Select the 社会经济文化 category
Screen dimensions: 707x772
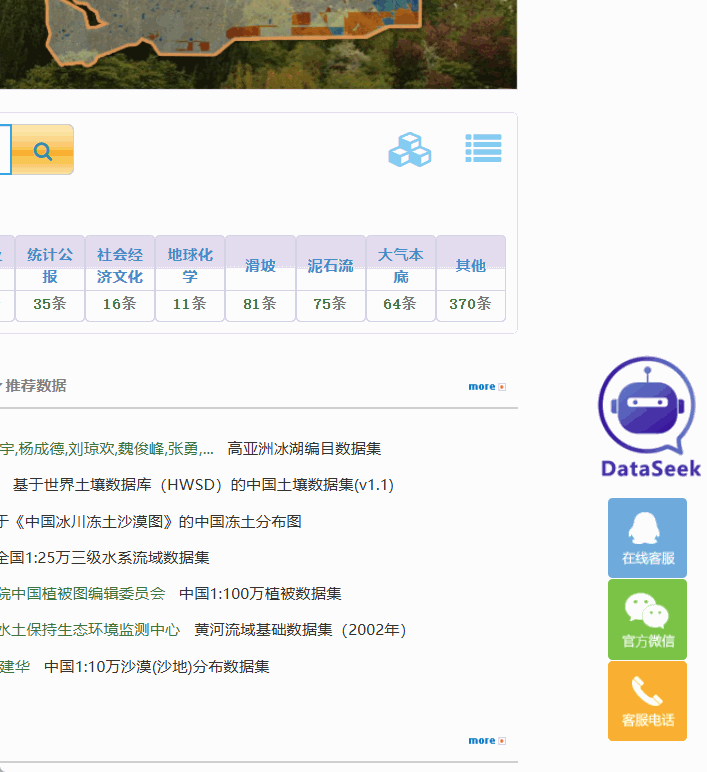pos(120,265)
